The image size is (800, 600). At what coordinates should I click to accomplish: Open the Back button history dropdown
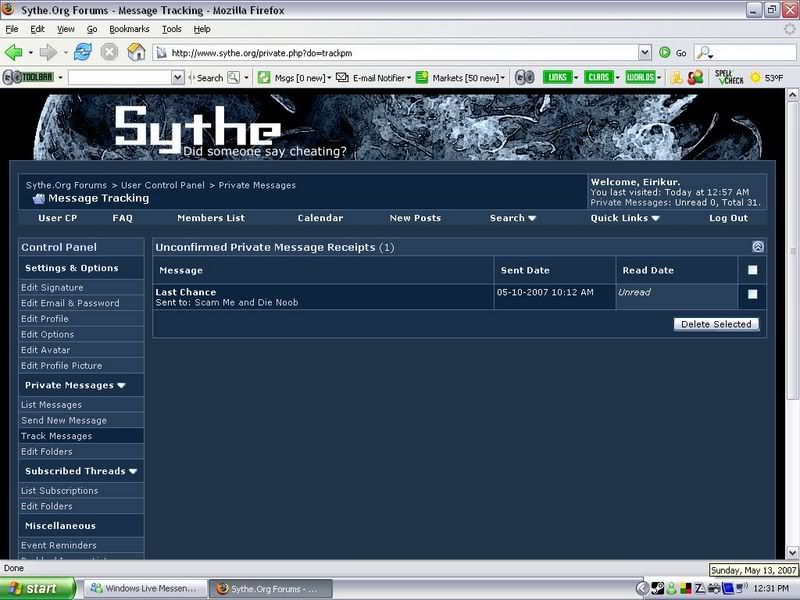(31, 52)
